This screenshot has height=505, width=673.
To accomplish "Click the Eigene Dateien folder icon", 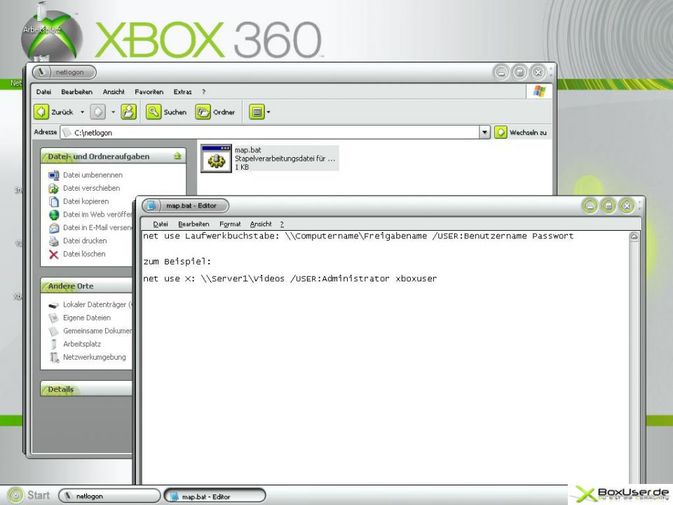I will [x=54, y=318].
